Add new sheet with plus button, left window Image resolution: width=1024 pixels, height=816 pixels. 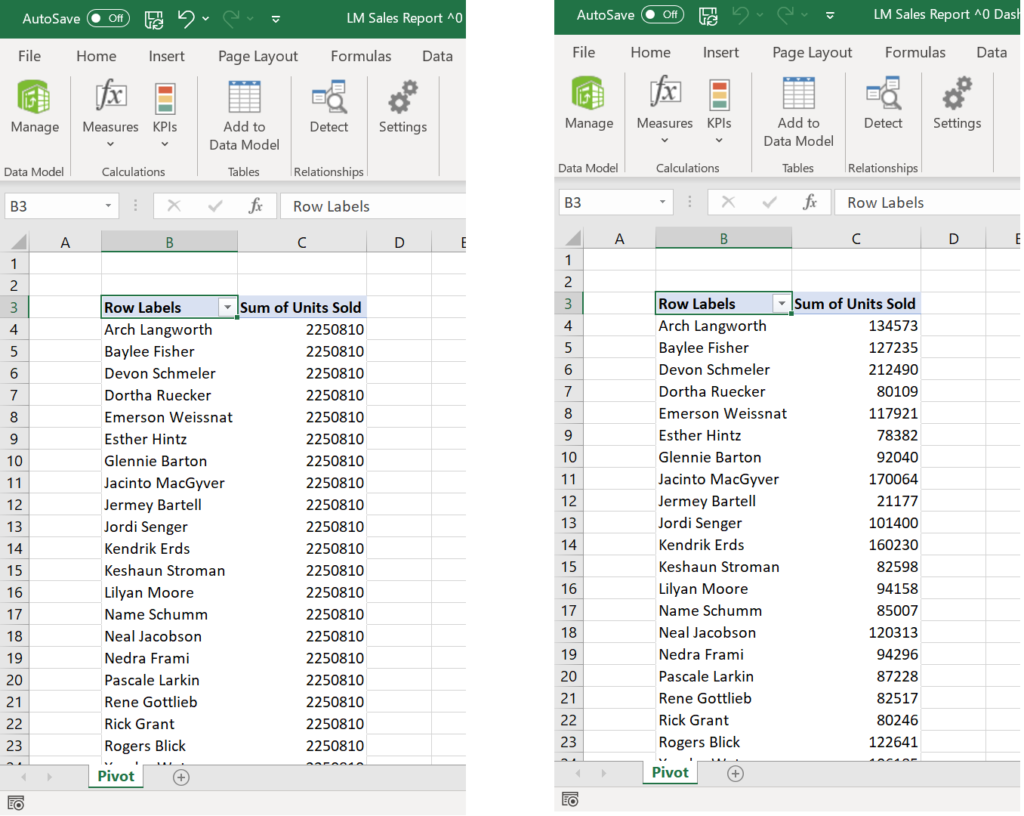pos(181,777)
